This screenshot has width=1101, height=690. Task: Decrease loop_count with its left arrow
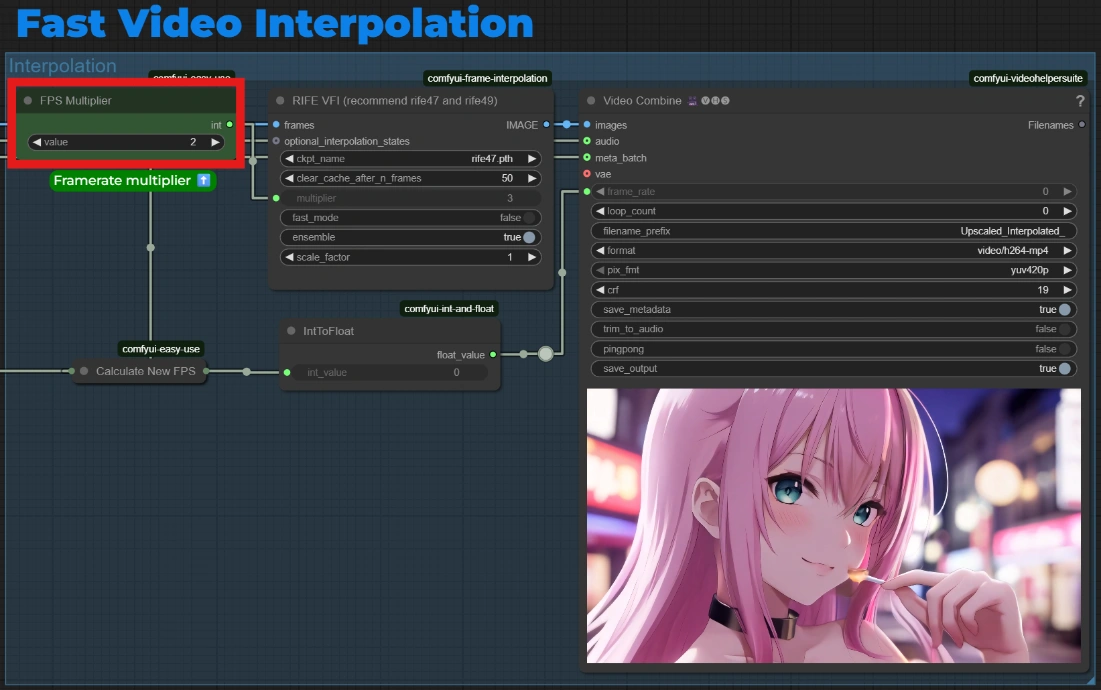pyautogui.click(x=600, y=211)
